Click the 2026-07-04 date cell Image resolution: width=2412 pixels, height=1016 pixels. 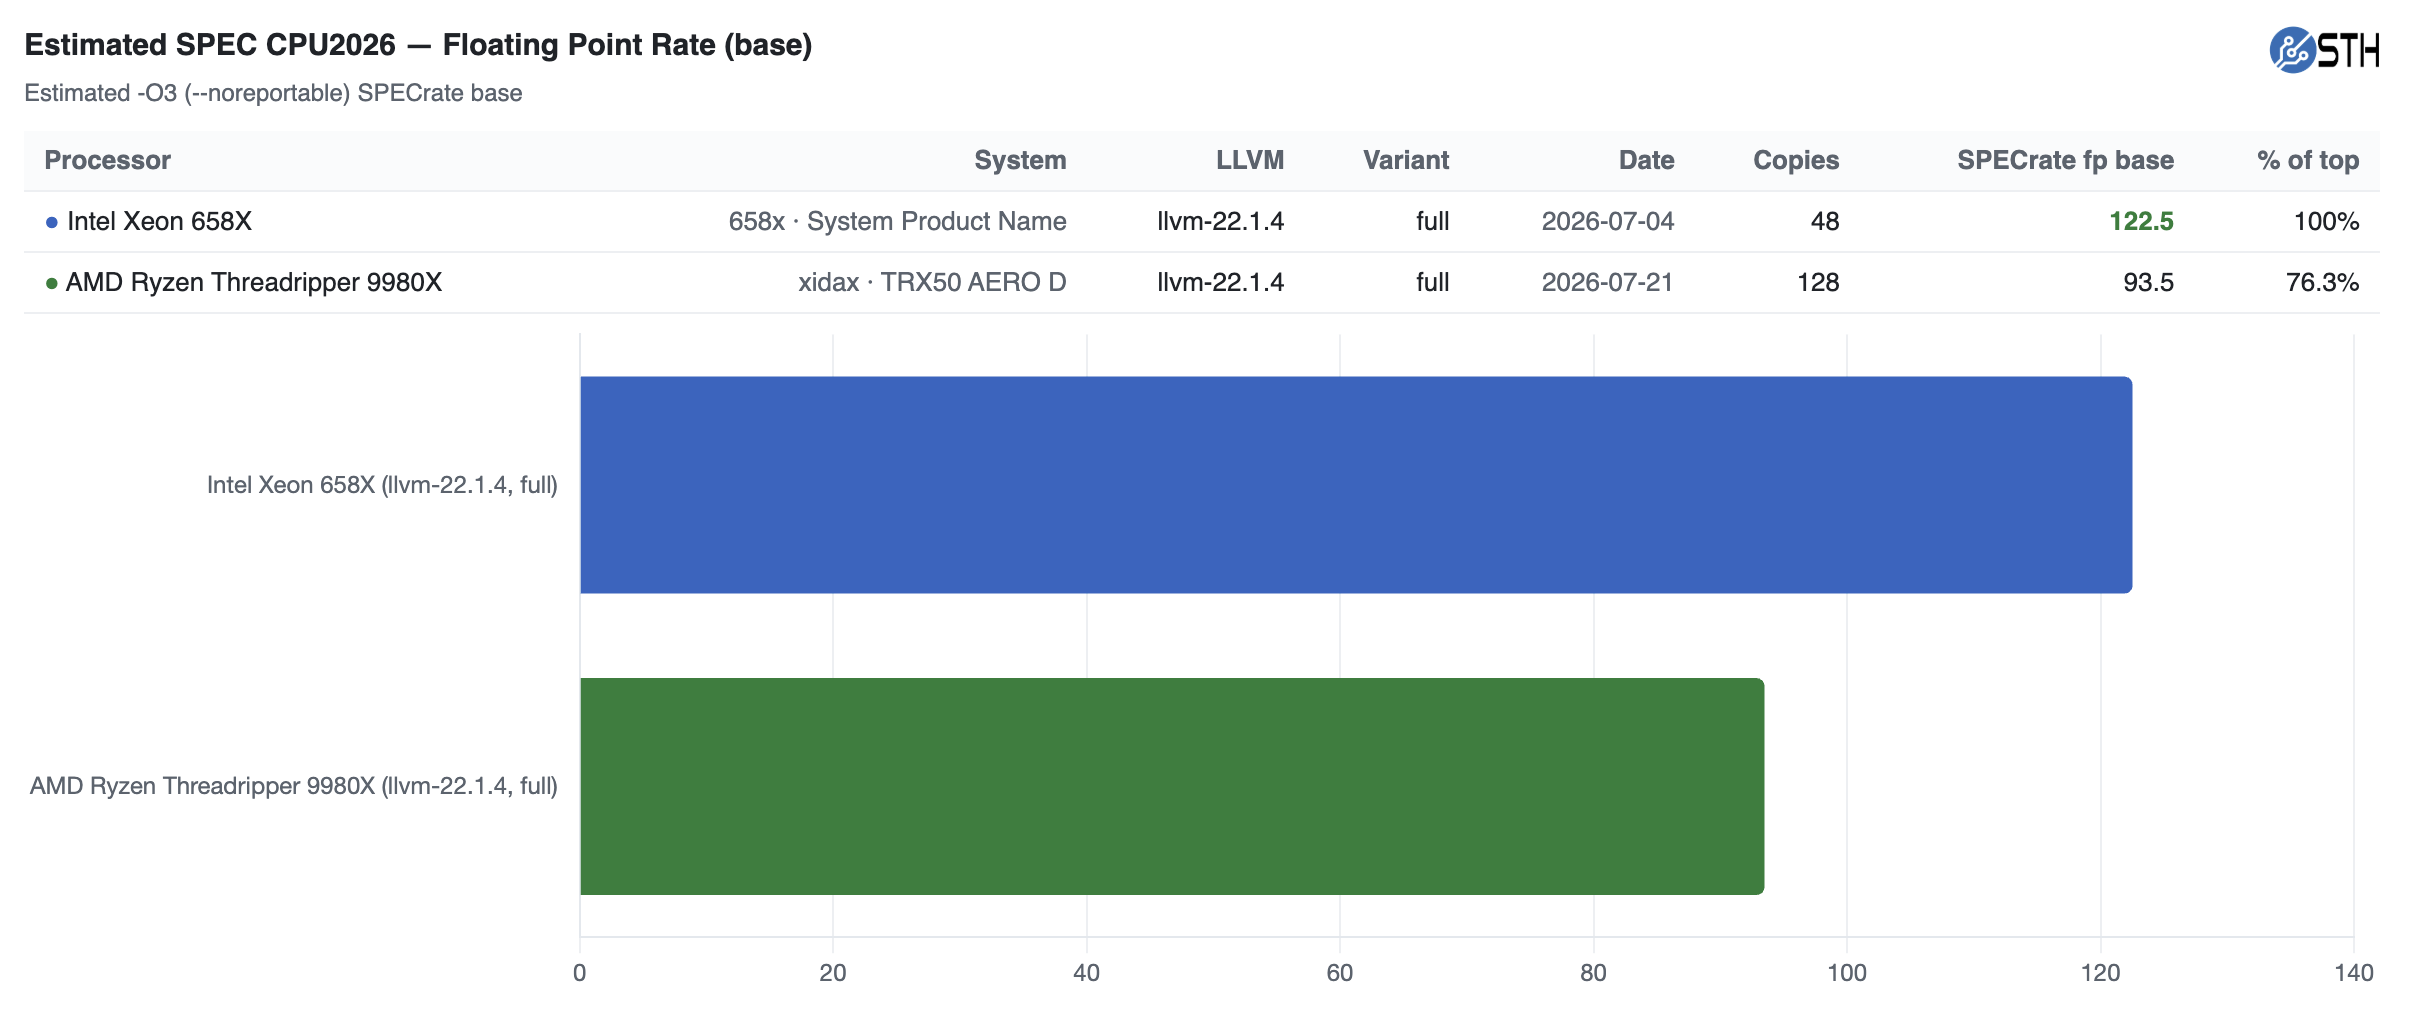(1608, 221)
